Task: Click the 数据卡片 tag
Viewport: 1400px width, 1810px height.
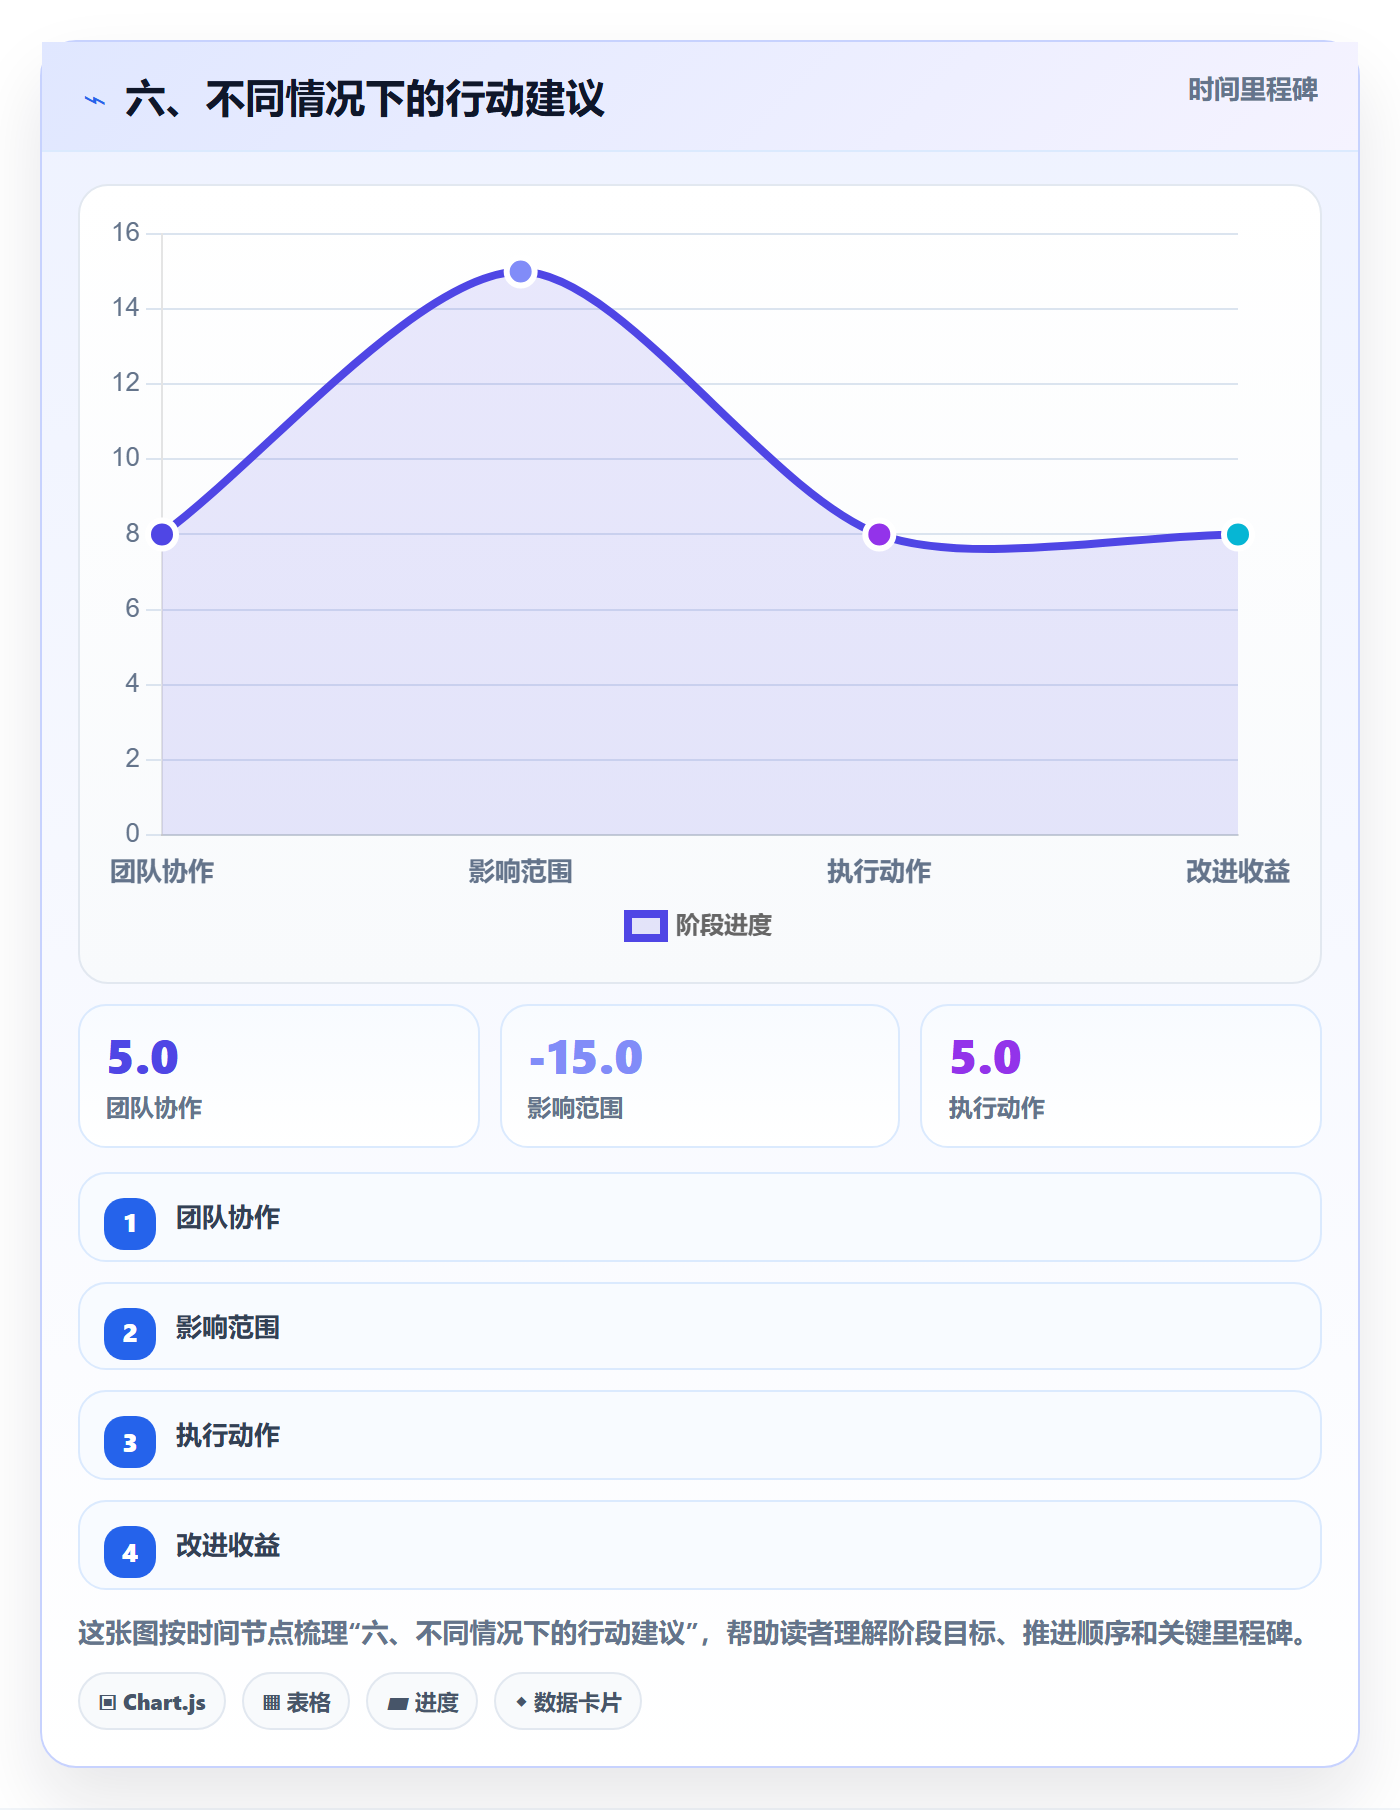Action: pos(568,1702)
